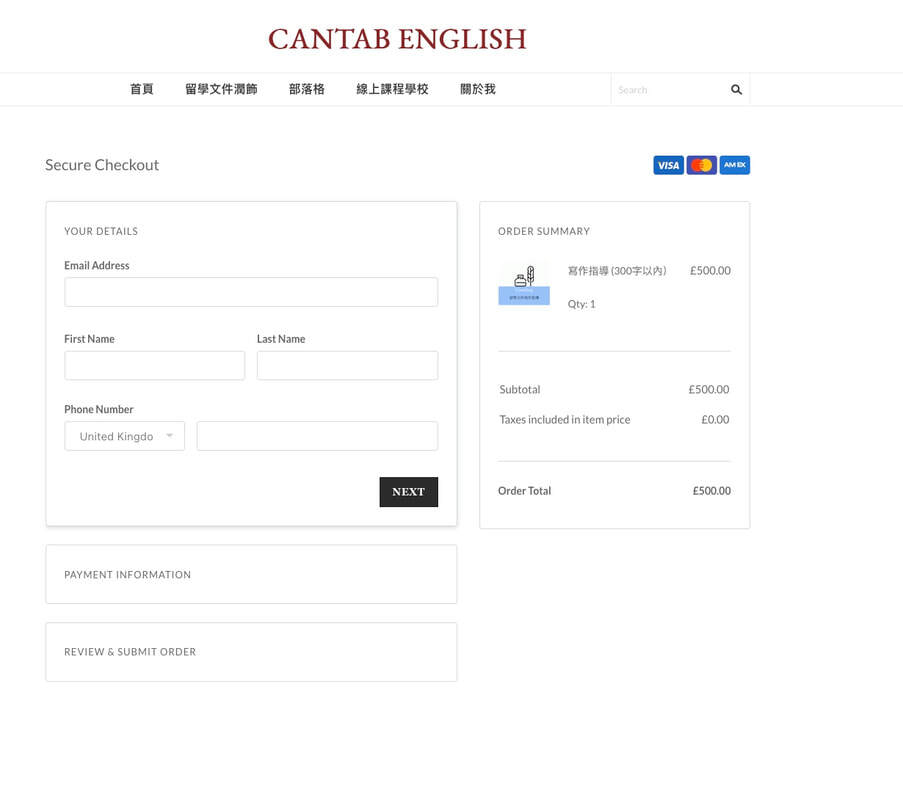Viewport: 903px width, 800px height.
Task: Click the Amex card icon
Action: pos(734,165)
